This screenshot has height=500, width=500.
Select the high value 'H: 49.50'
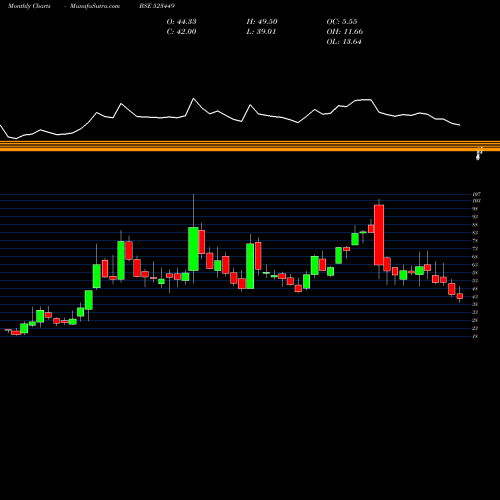(x=262, y=22)
